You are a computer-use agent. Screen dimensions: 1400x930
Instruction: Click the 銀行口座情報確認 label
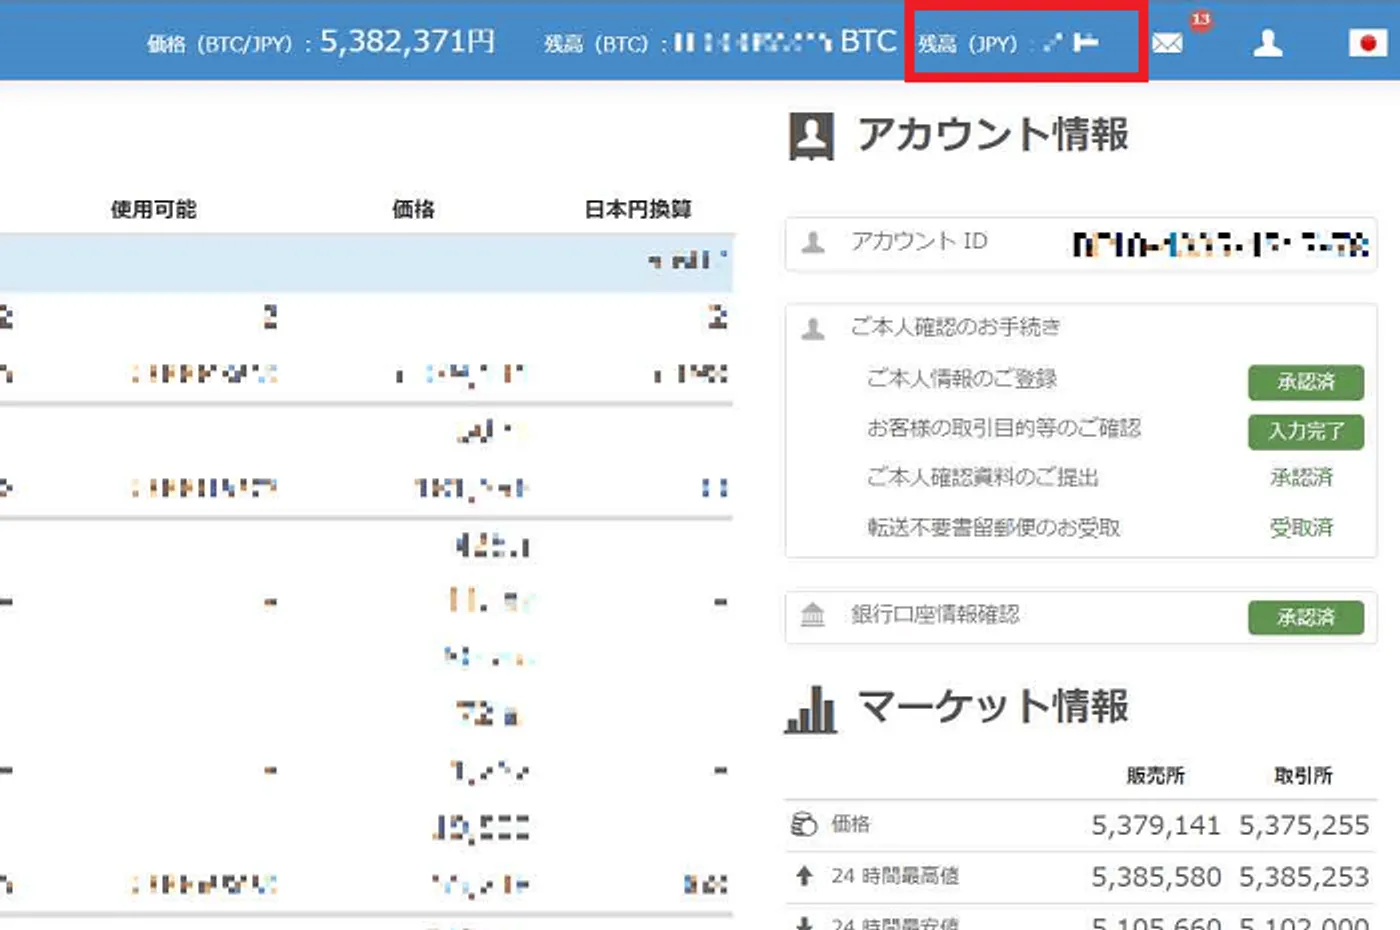click(x=935, y=614)
